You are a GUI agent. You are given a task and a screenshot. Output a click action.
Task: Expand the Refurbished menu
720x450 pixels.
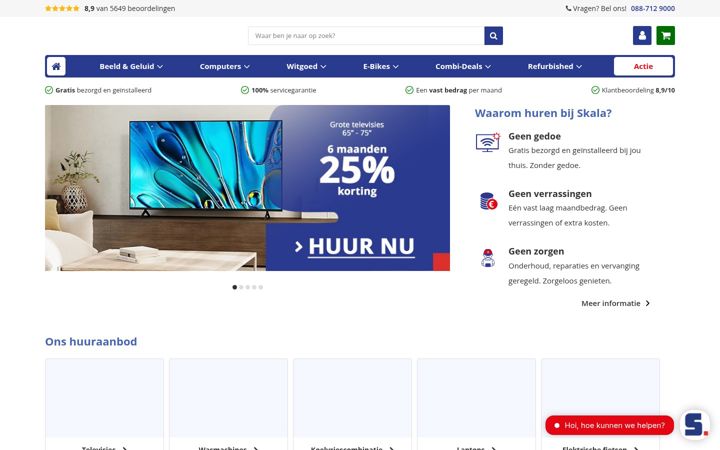[x=555, y=67]
